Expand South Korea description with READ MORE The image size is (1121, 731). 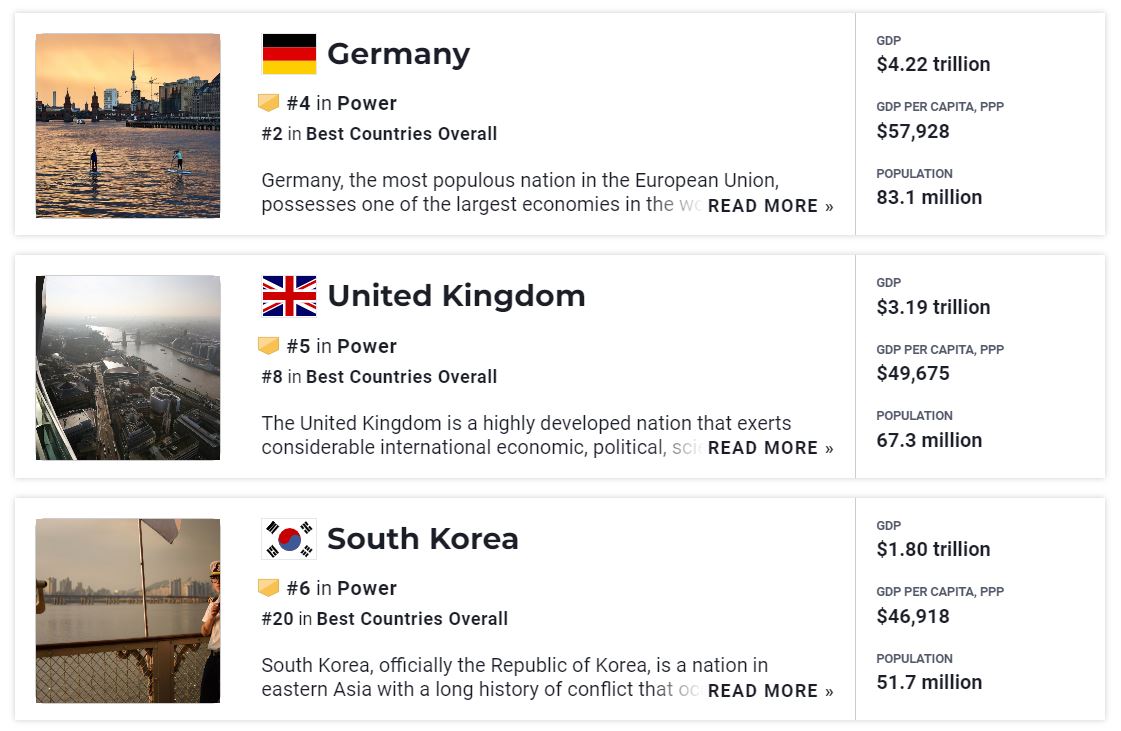770,691
